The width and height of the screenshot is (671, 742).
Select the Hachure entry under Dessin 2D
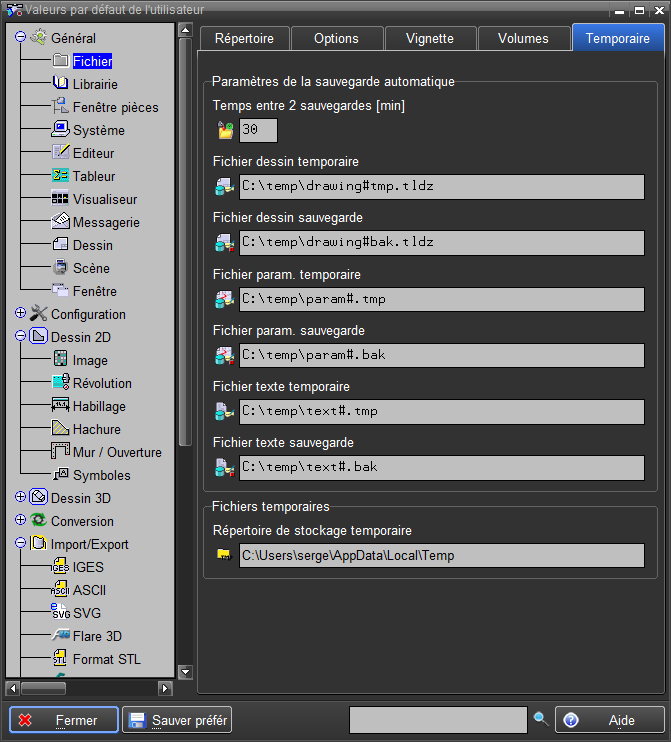[96, 429]
